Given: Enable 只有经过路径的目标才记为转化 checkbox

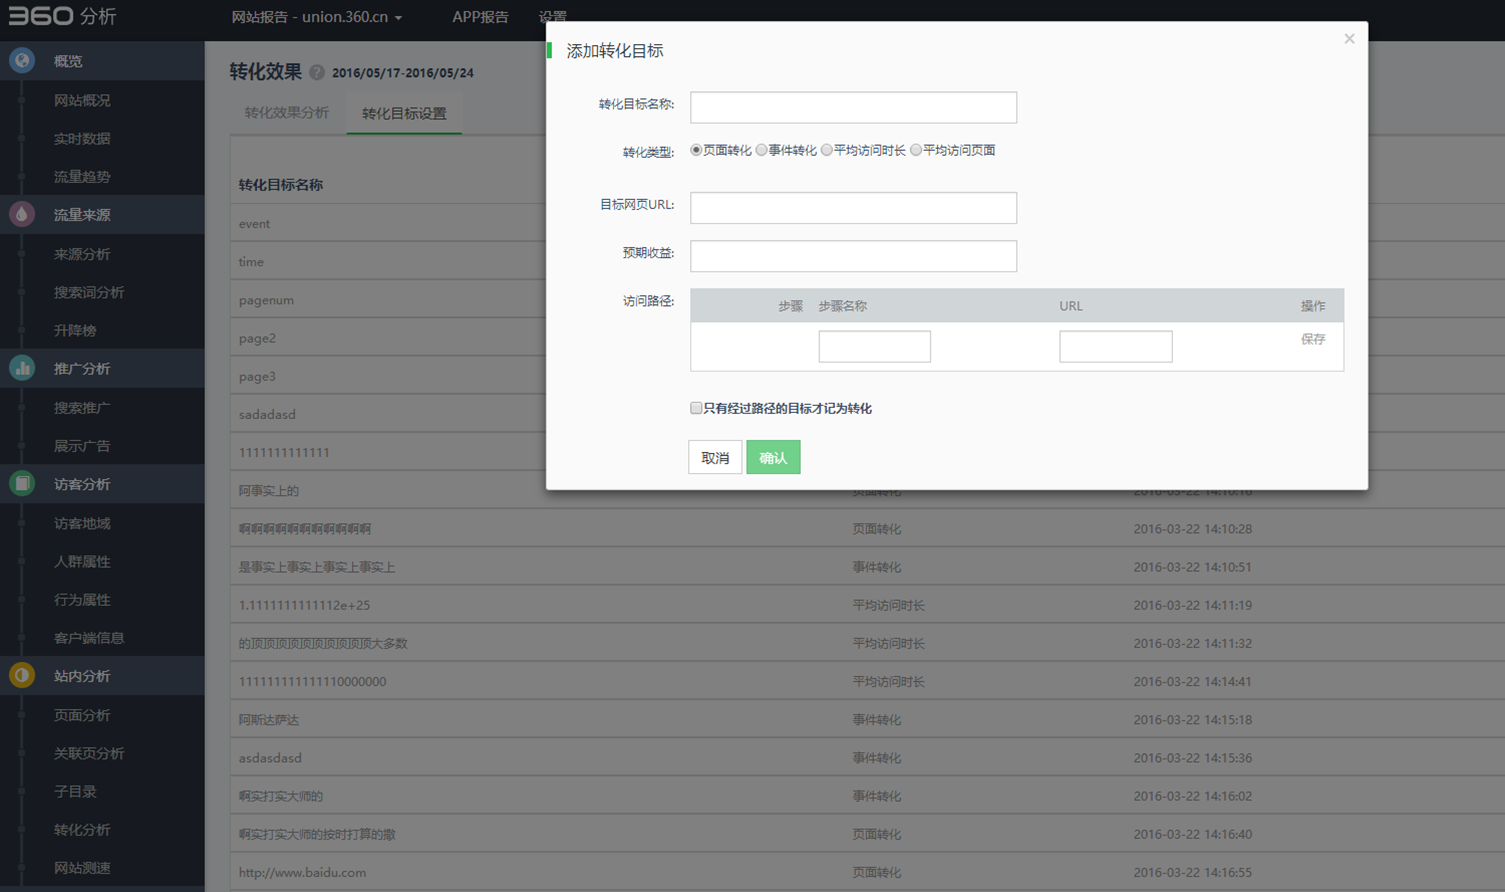Looking at the screenshot, I should click(x=696, y=408).
